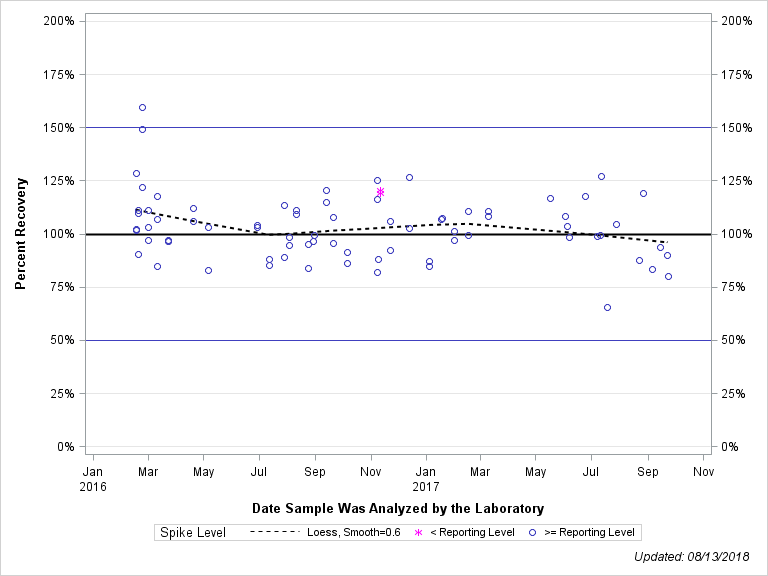Click the '125%' label on the left axis
Screen dimensions: 768x576
[x=59, y=181]
